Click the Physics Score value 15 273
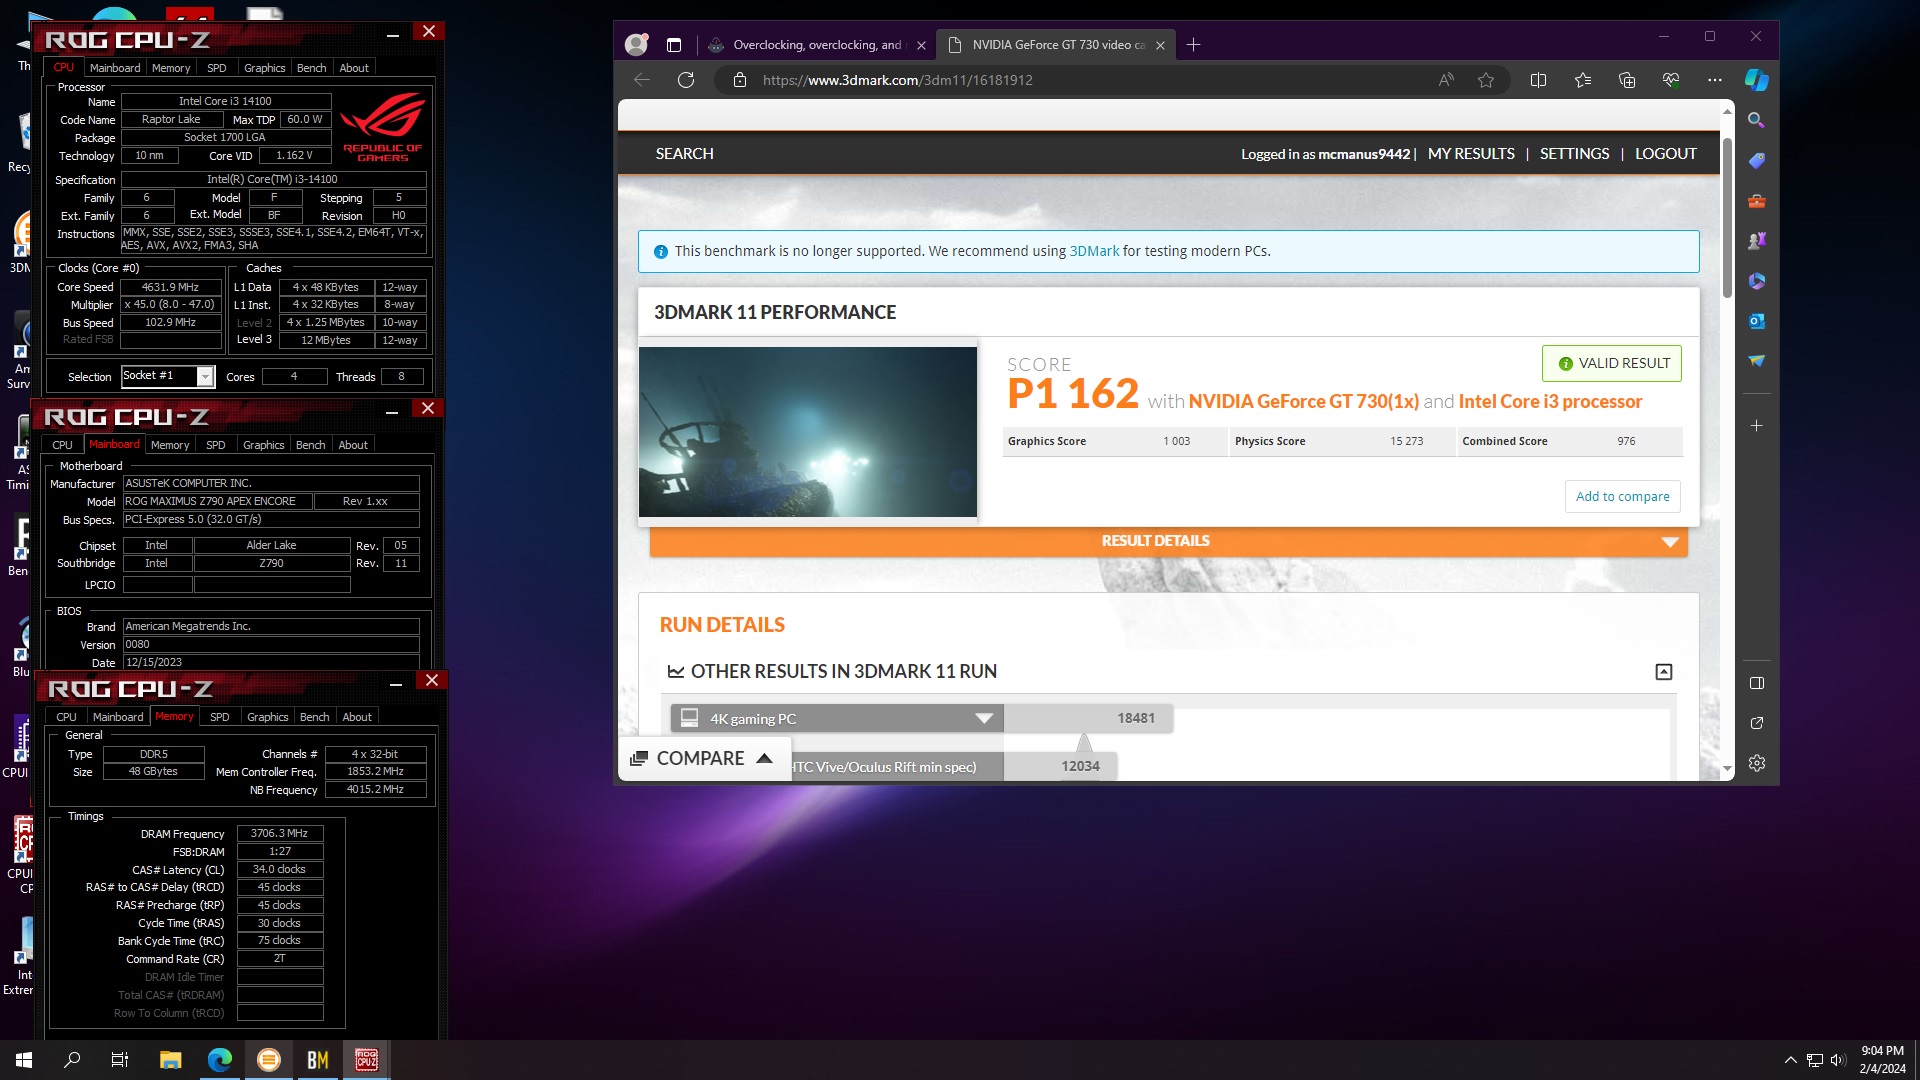 tap(1406, 441)
